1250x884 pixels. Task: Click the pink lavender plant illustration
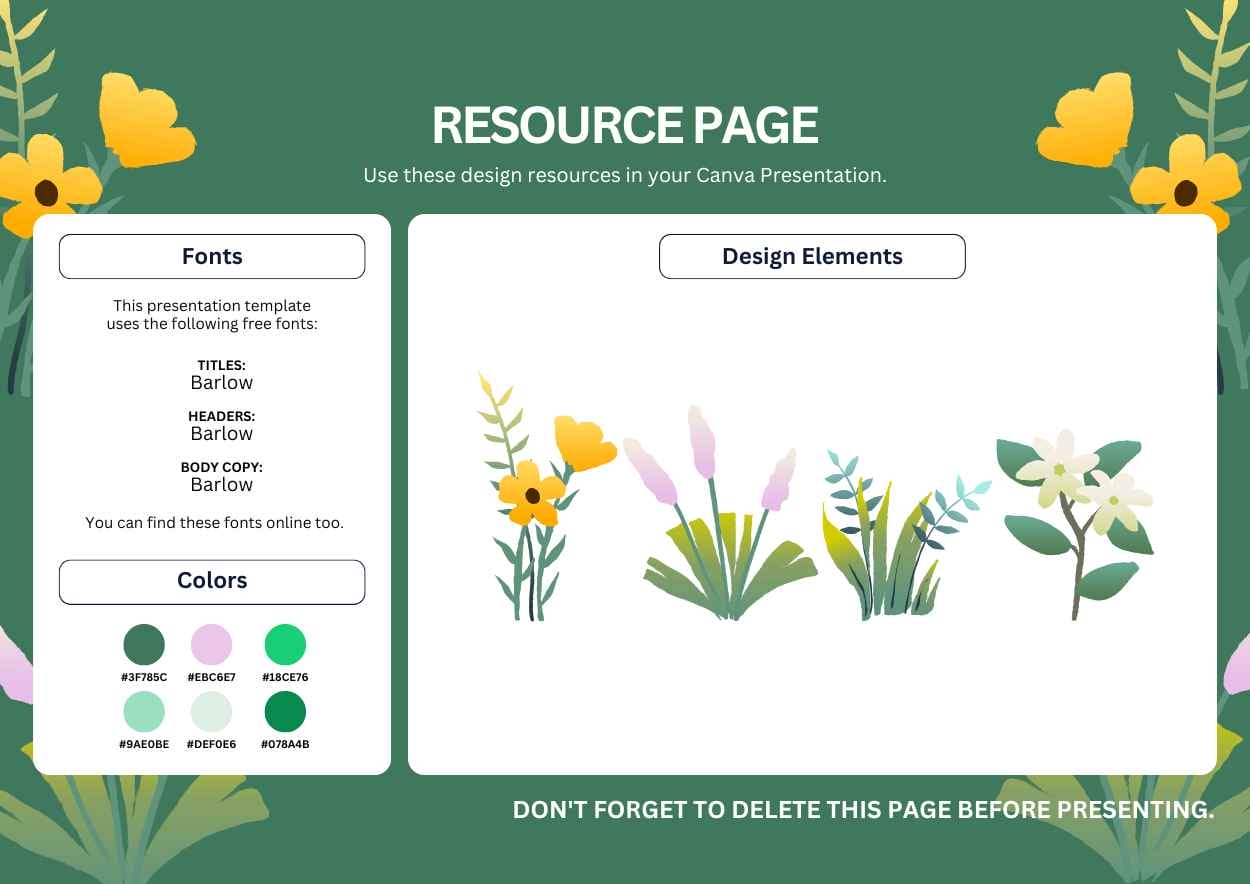click(x=720, y=513)
